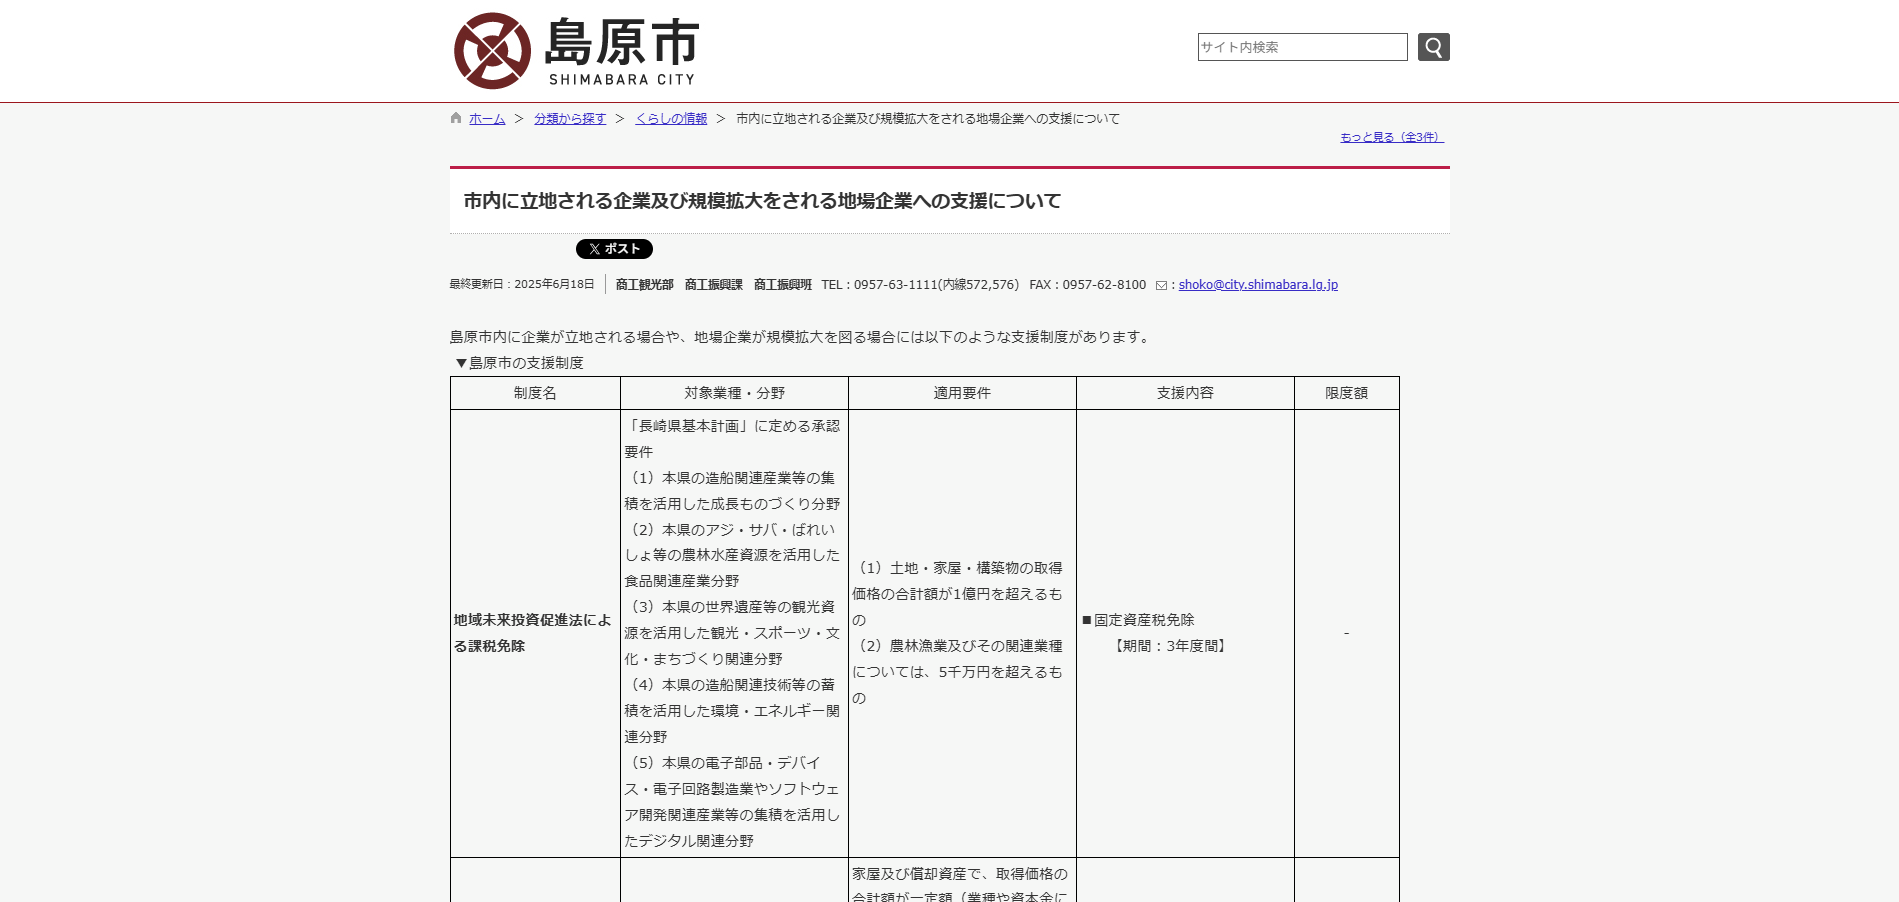Open the くらしの情報 breadcrumb link
This screenshot has width=1899, height=902.
671,119
